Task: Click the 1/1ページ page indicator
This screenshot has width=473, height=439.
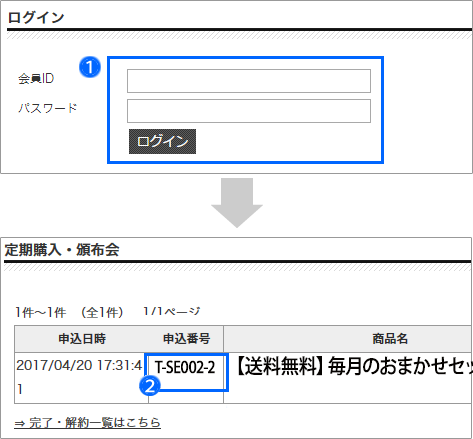Action: 171,312
